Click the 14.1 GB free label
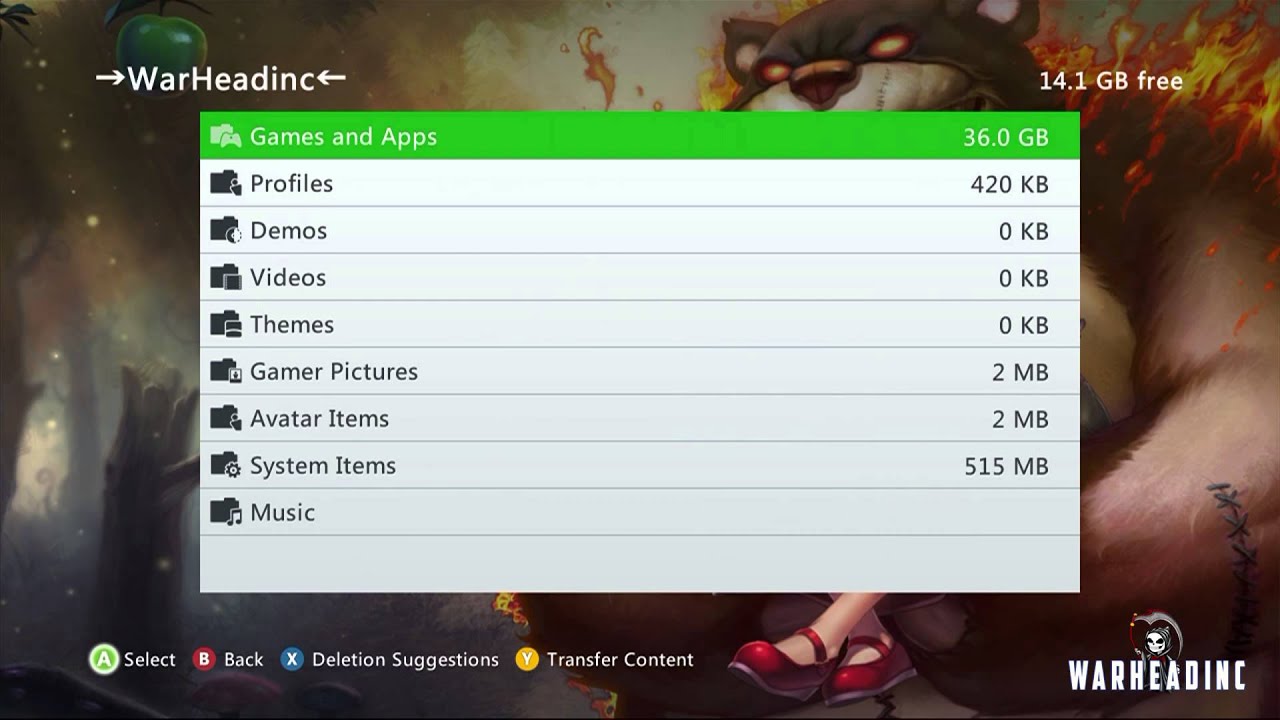 (x=1111, y=81)
